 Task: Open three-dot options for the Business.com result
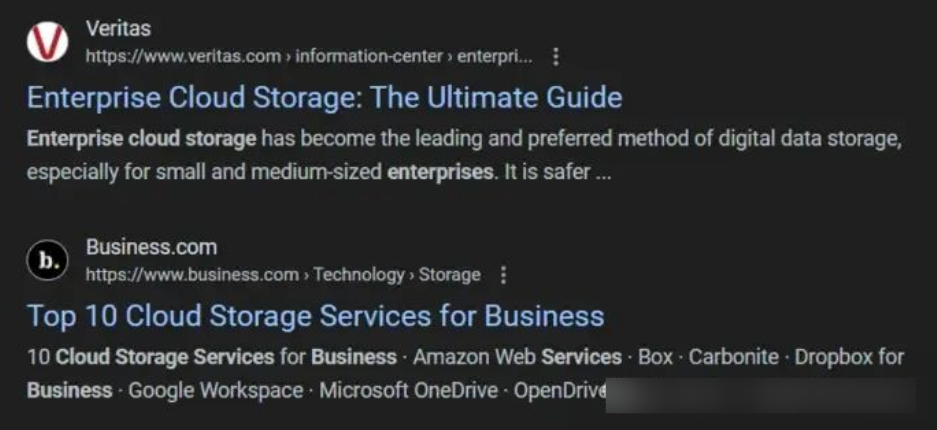(503, 275)
